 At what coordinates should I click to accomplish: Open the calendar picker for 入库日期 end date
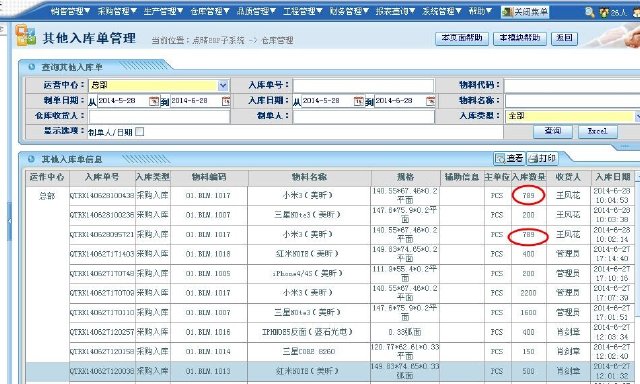pyautogui.click(x=430, y=101)
